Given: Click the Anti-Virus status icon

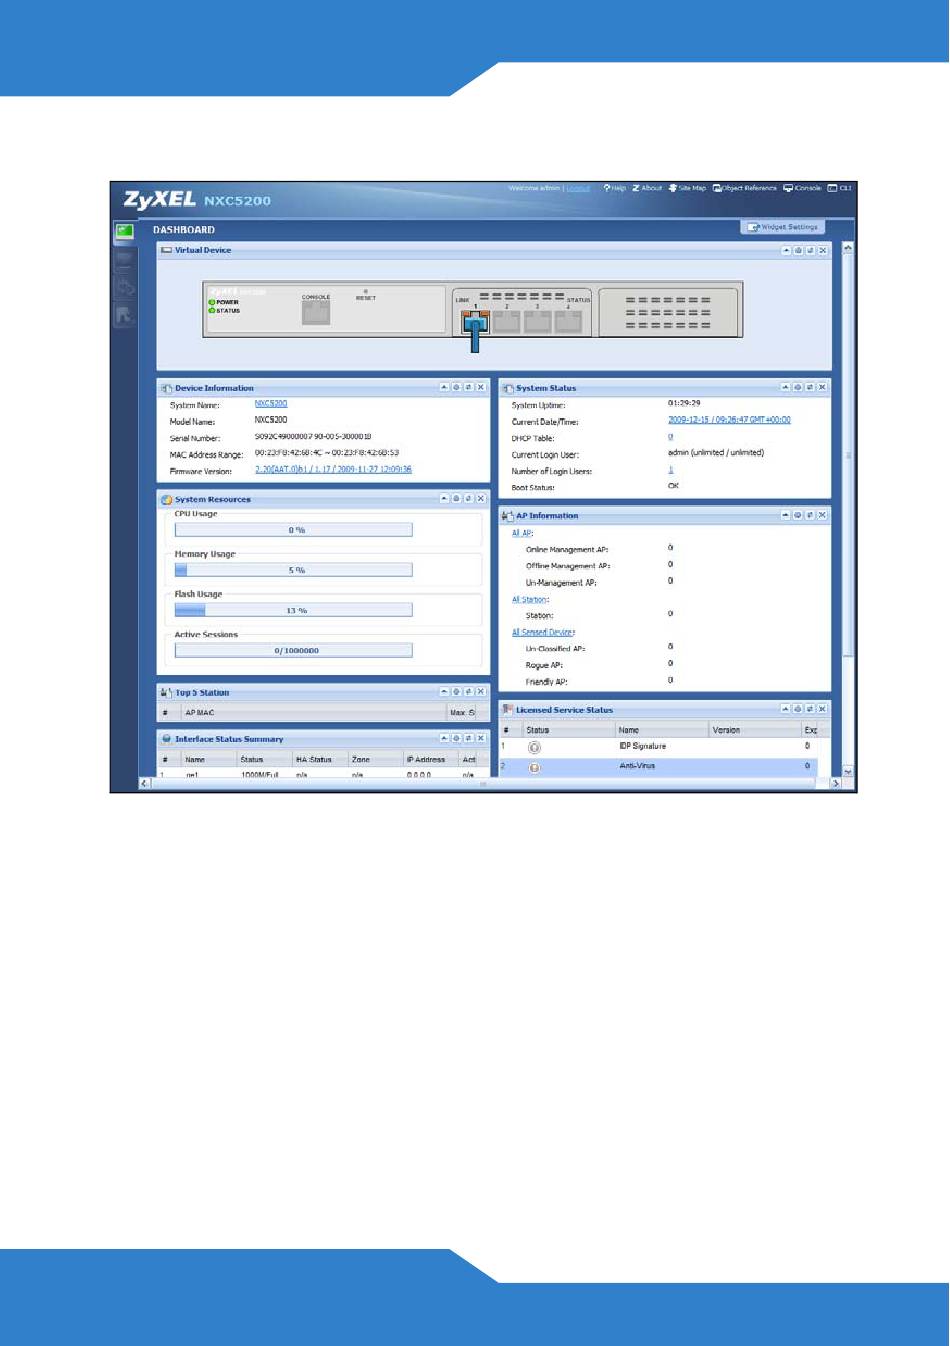Looking at the screenshot, I should 534,767.
